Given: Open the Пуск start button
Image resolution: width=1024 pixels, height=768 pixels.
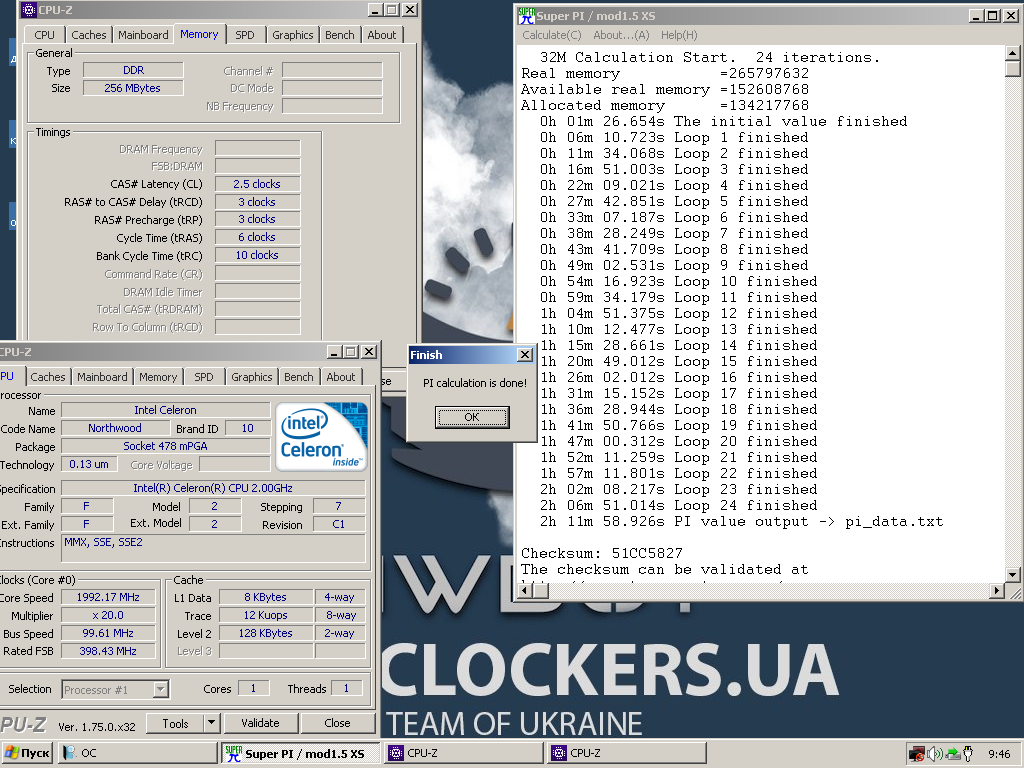Looking at the screenshot, I should coord(27,754).
